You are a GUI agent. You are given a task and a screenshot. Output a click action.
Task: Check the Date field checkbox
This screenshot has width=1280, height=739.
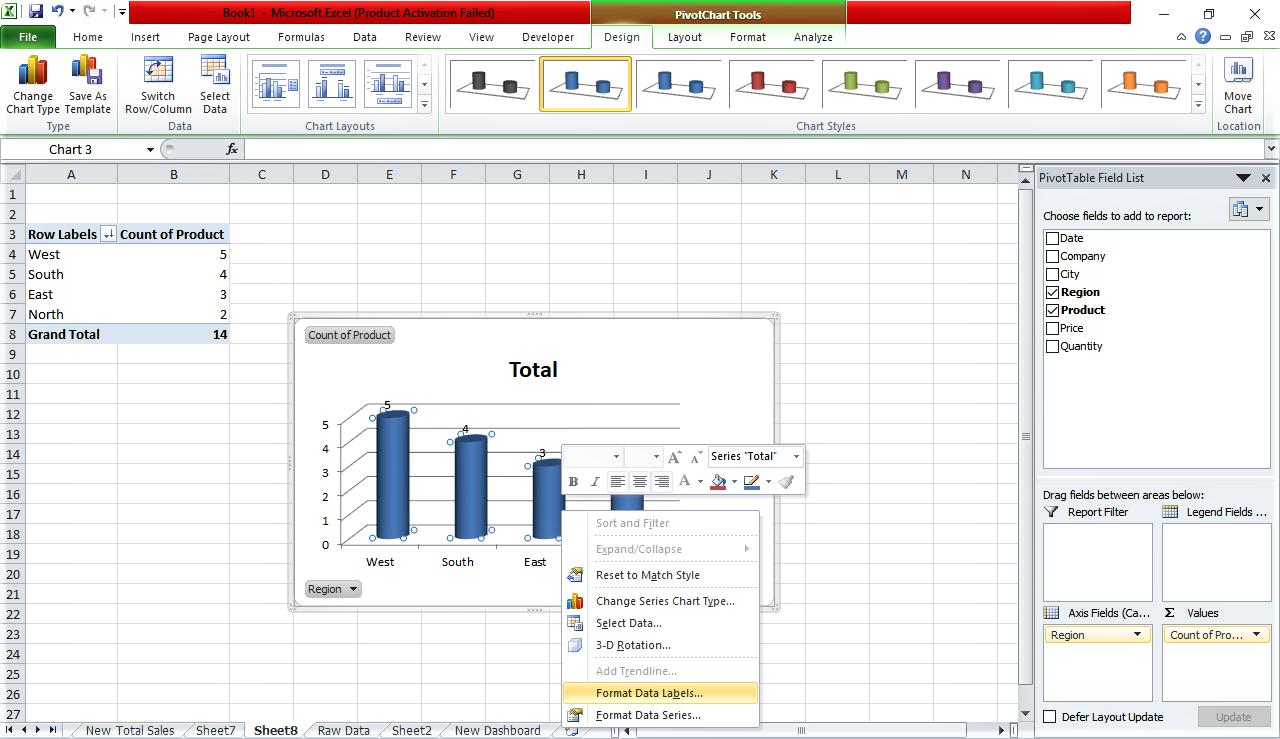[x=1052, y=238]
